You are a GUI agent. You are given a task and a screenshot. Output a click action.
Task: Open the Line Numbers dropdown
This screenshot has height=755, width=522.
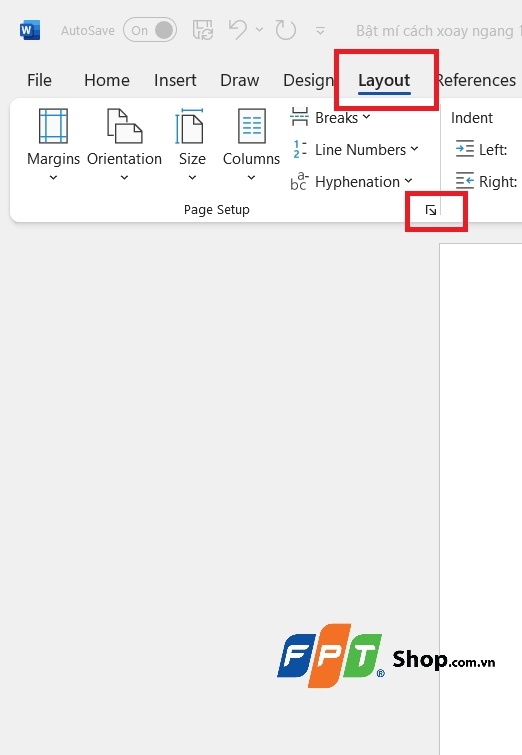[x=414, y=149]
